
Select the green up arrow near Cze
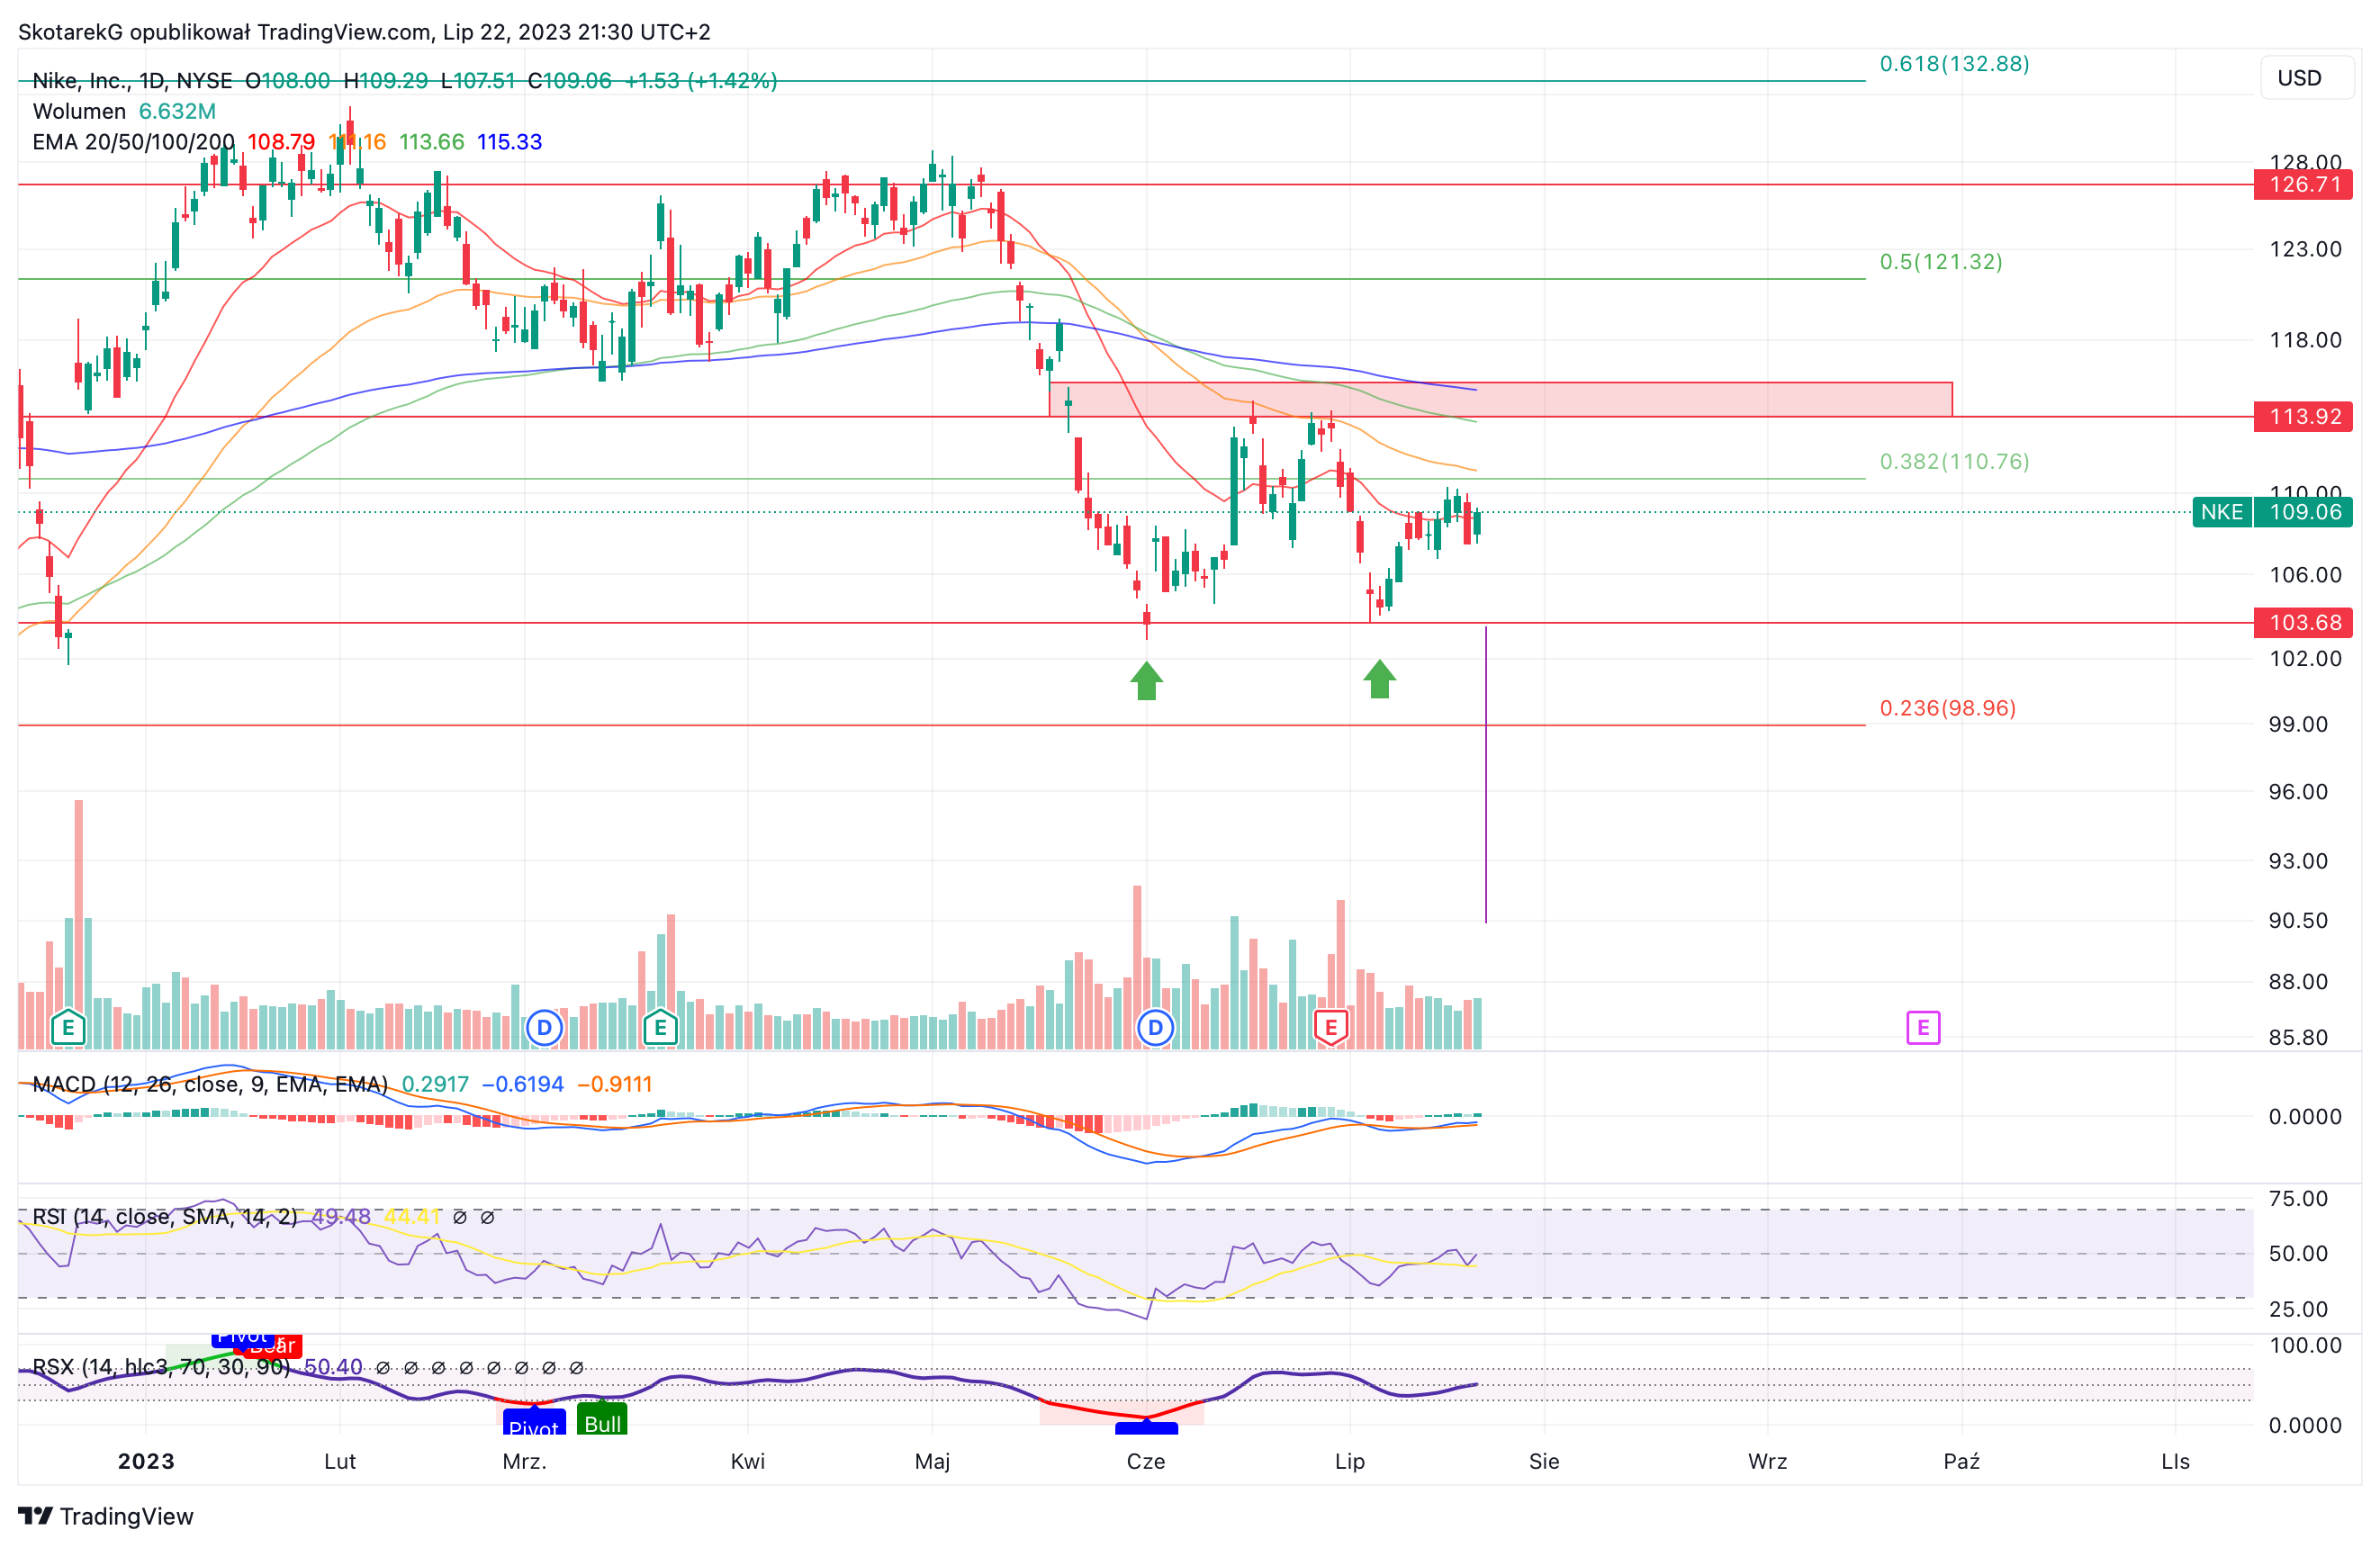[x=1146, y=681]
